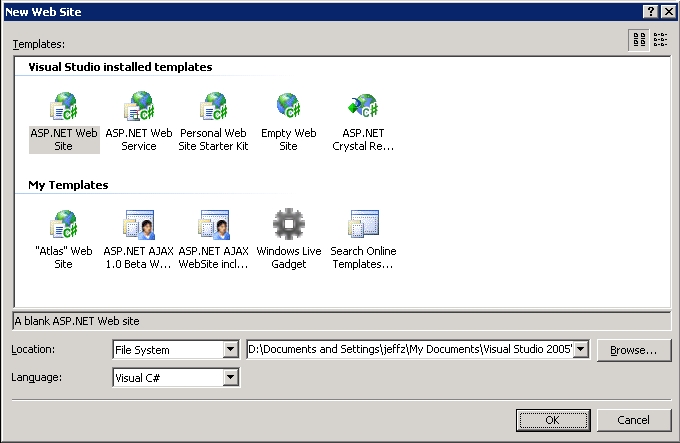
Task: Pick the Personal Web Site Starter Kit icon
Action: 213,106
